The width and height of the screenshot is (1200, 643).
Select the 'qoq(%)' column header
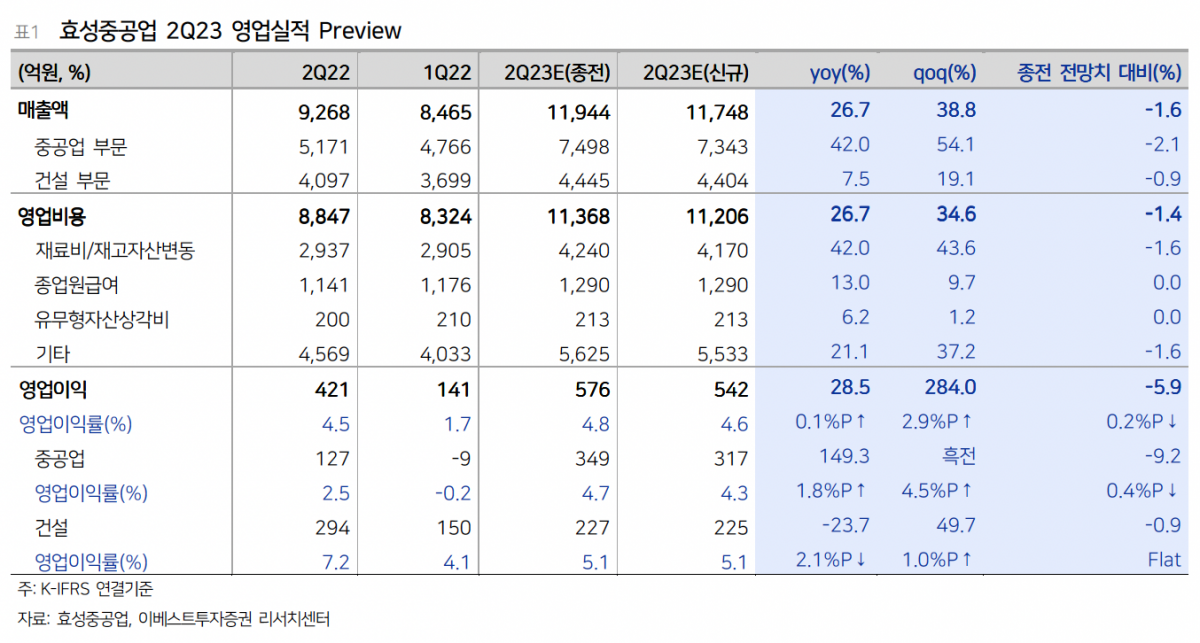point(944,72)
